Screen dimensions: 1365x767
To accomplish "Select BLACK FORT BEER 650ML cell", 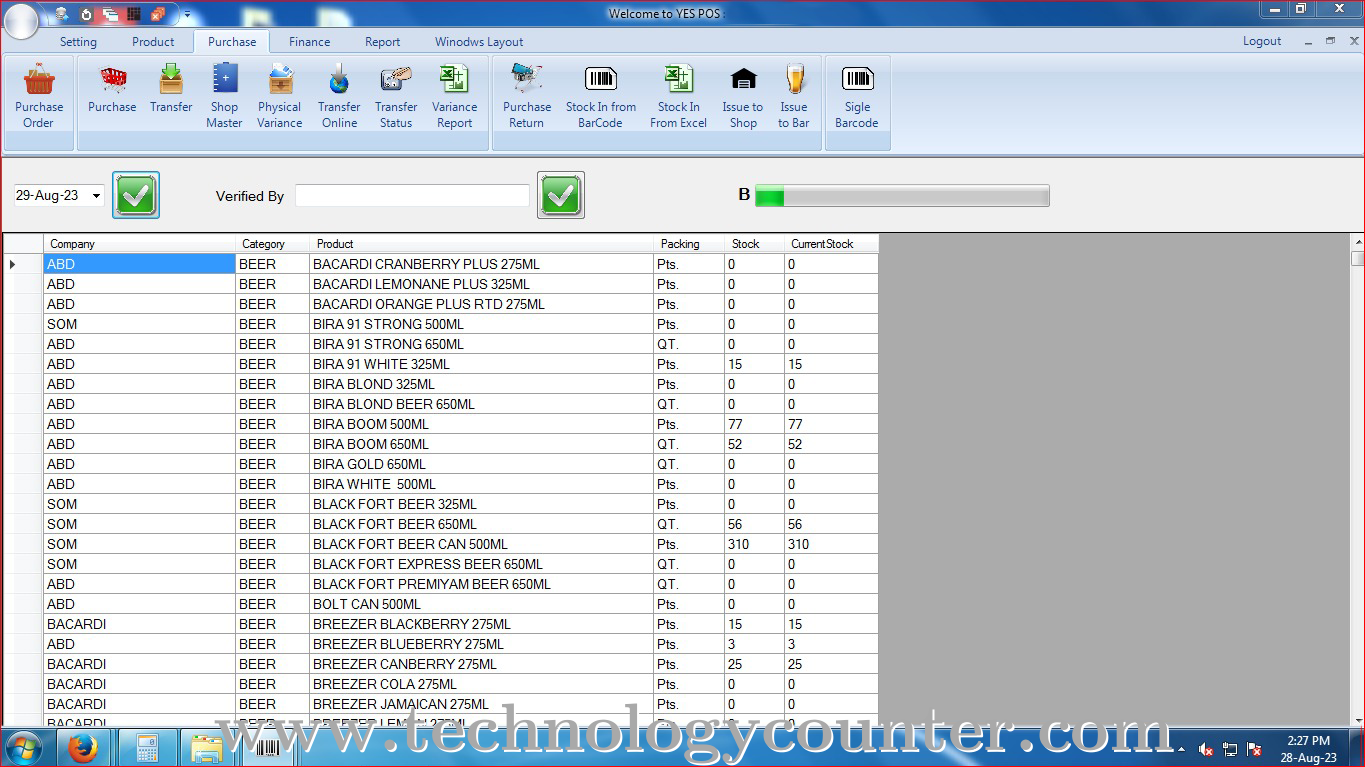I will (482, 524).
